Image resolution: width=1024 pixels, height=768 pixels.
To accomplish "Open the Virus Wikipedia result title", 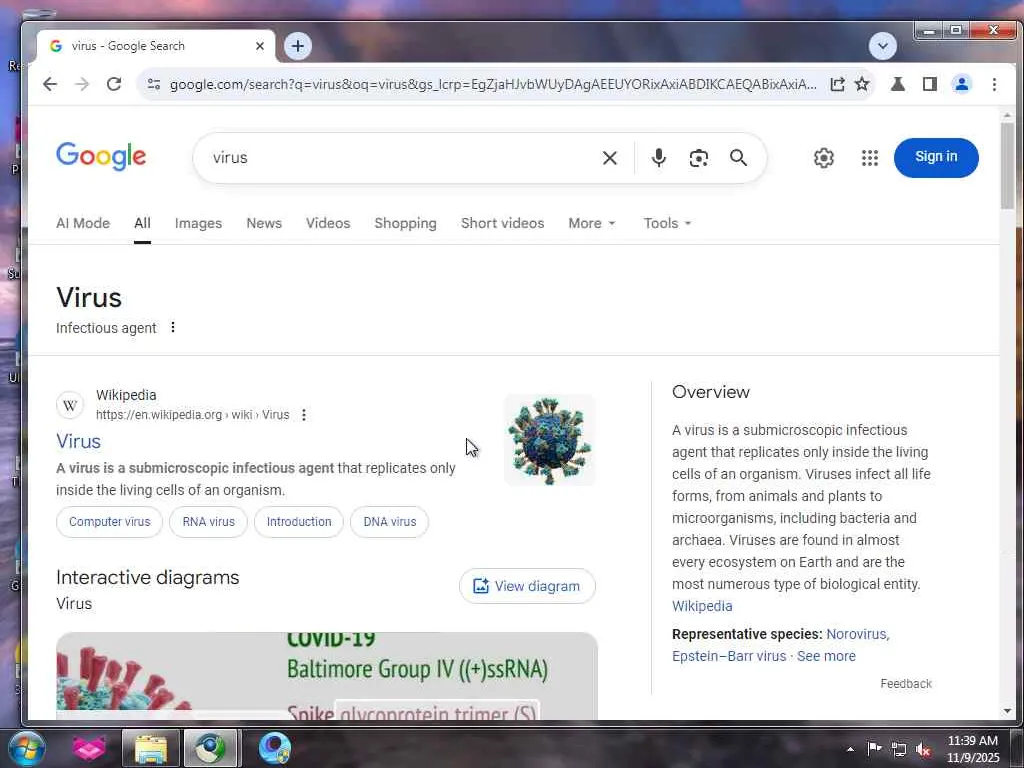I will [78, 441].
